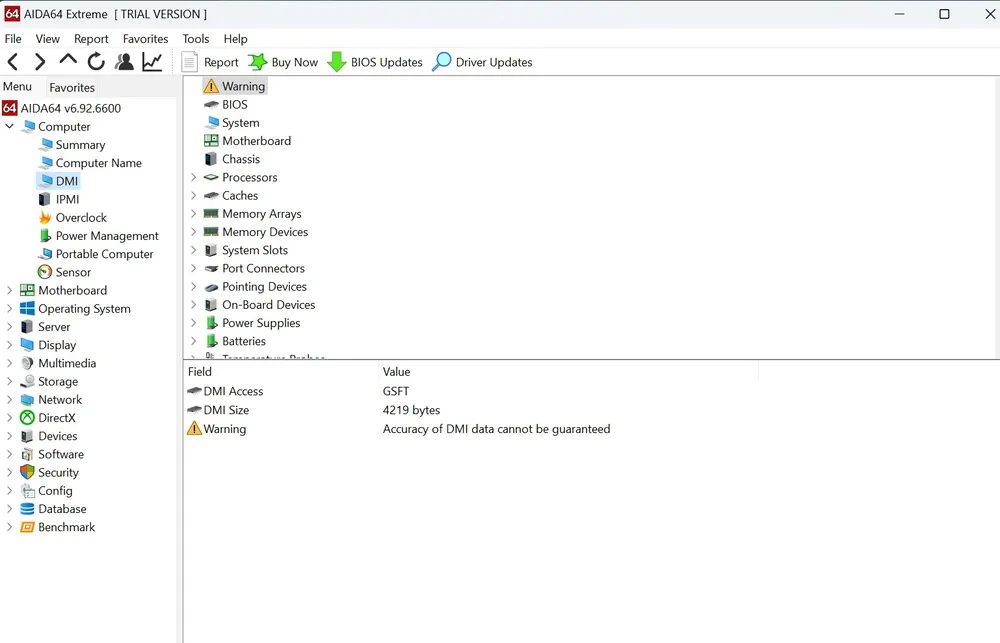The width and height of the screenshot is (1000, 643).
Task: Click the AIDA64 v6.92.6600 root icon
Action: point(10,108)
